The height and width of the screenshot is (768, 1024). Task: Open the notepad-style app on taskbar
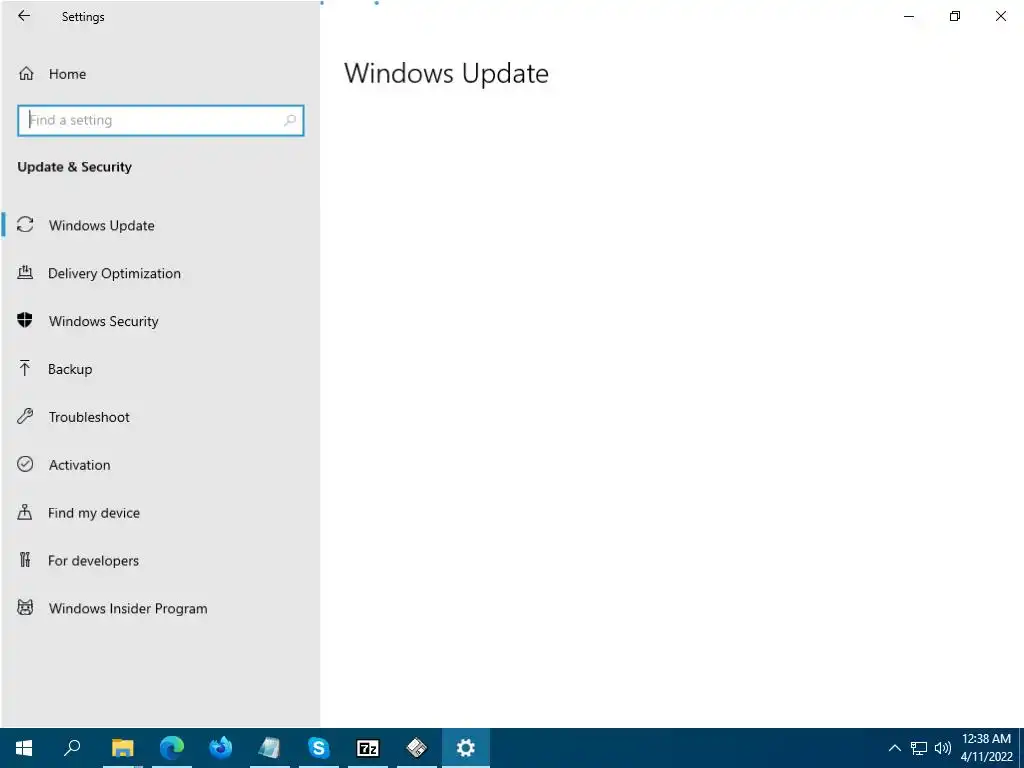point(269,748)
